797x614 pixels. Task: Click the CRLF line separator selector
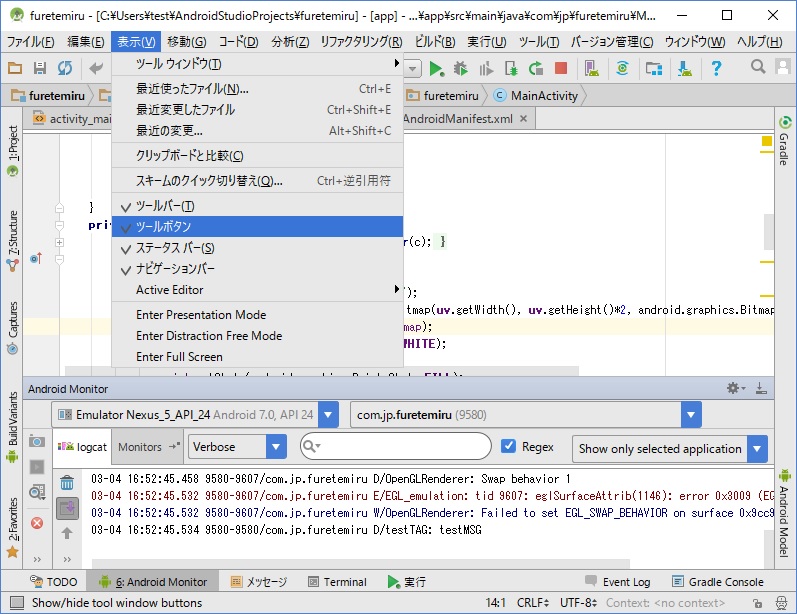pos(533,603)
